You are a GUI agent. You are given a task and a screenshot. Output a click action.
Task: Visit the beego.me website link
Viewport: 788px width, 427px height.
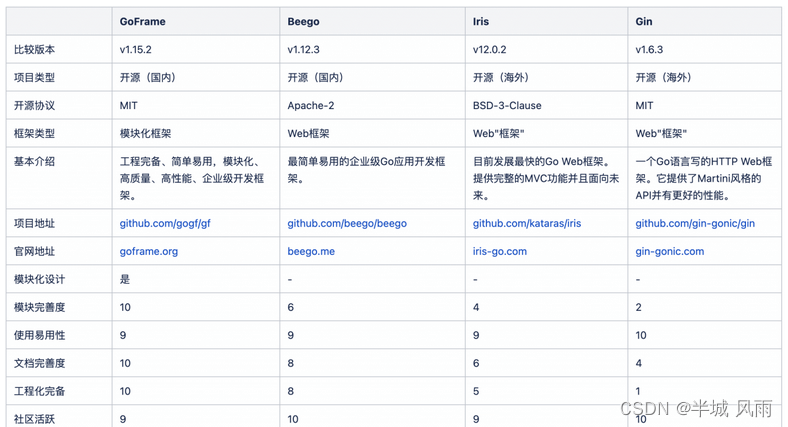[311, 251]
